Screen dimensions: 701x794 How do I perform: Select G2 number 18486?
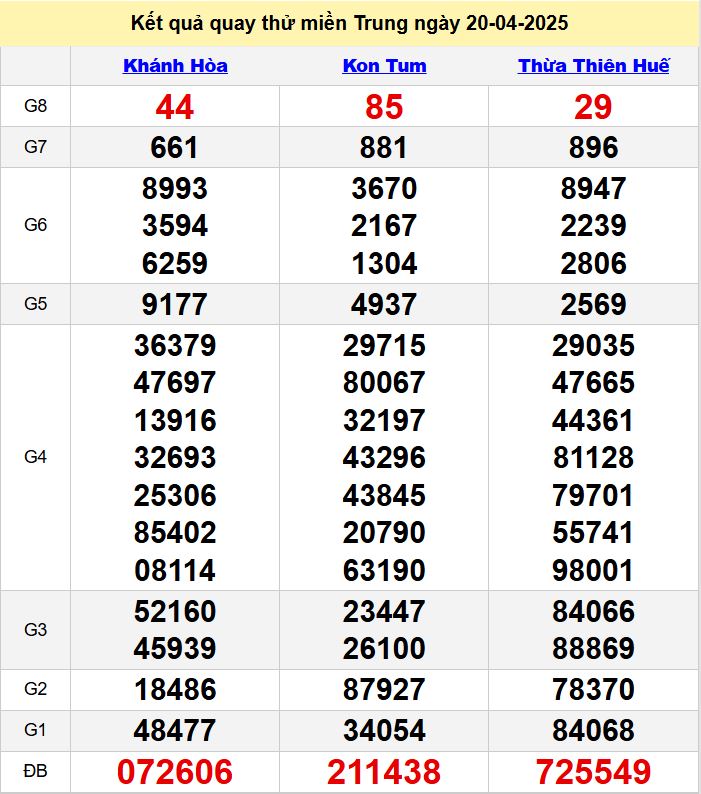[175, 690]
